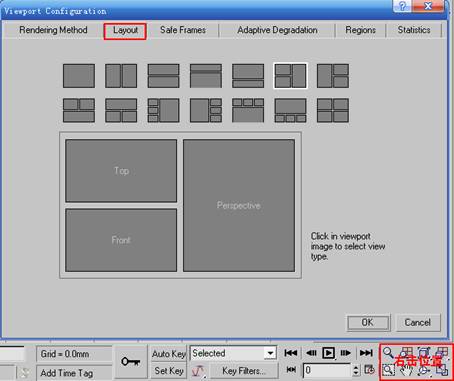Select the Pan hand tool
Screen dimensions: 454x381
(x=406, y=370)
